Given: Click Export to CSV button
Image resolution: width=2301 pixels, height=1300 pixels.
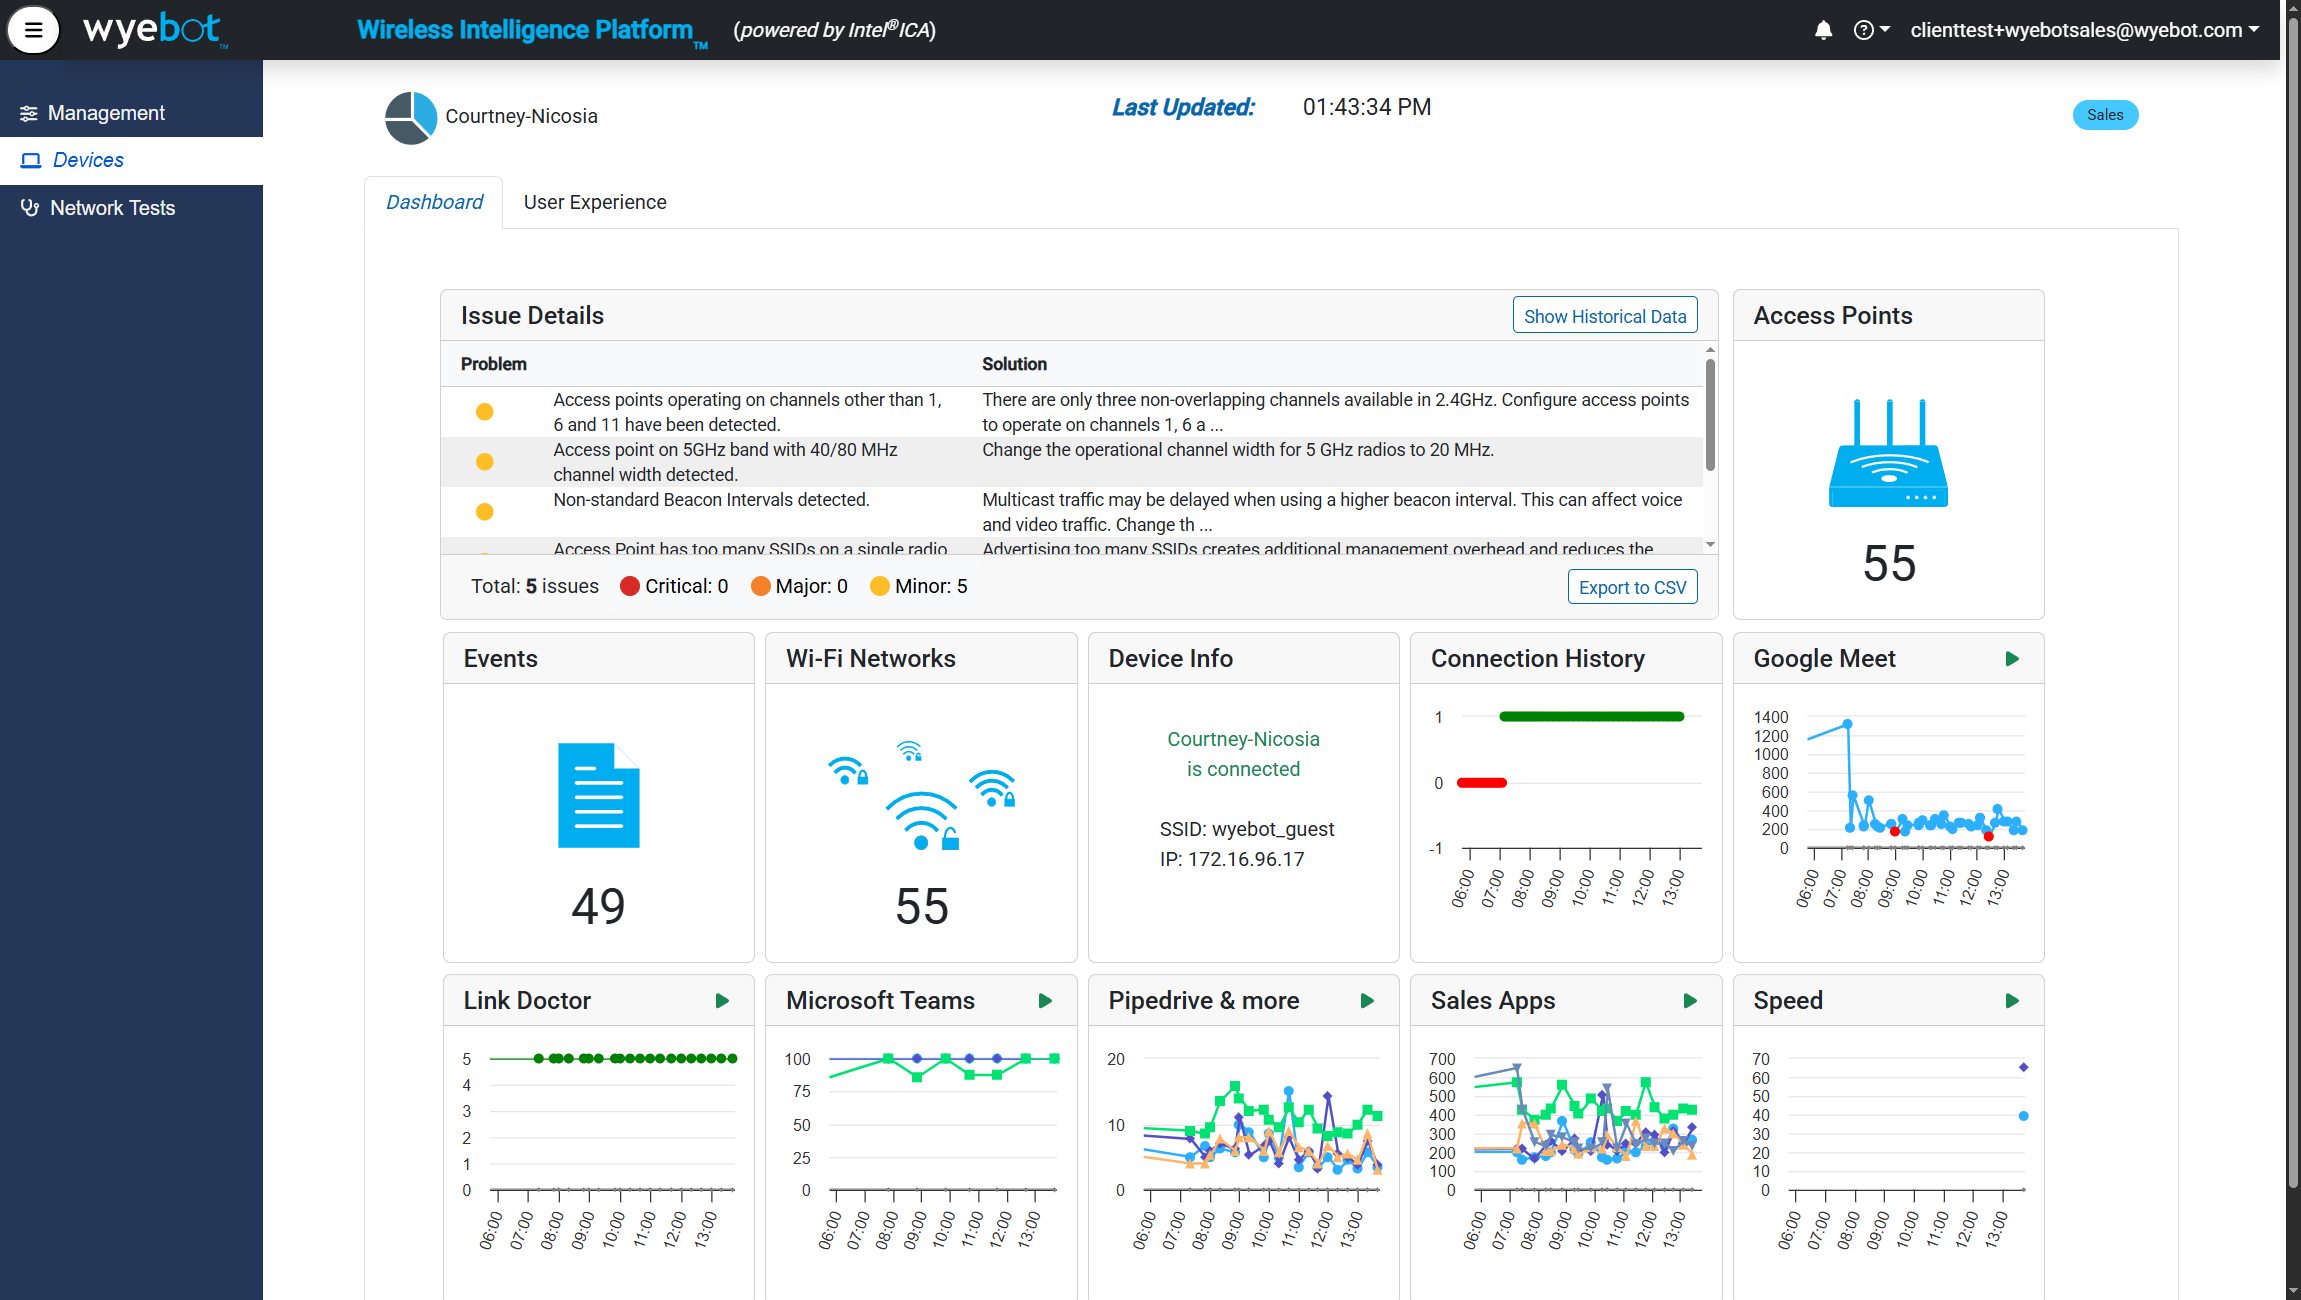Looking at the screenshot, I should 1632,587.
